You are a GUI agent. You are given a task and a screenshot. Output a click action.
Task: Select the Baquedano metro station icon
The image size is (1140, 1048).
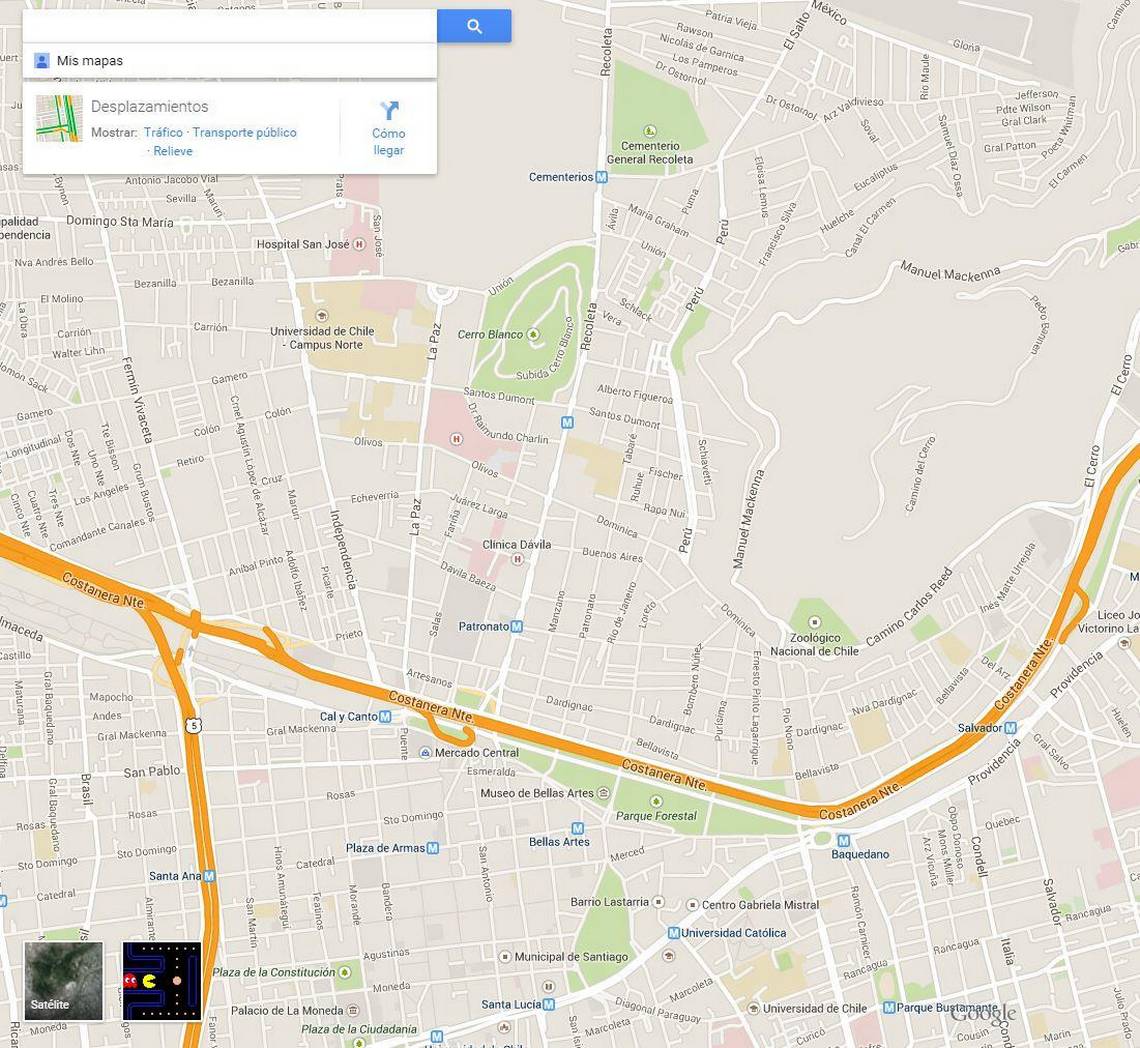(x=843, y=841)
